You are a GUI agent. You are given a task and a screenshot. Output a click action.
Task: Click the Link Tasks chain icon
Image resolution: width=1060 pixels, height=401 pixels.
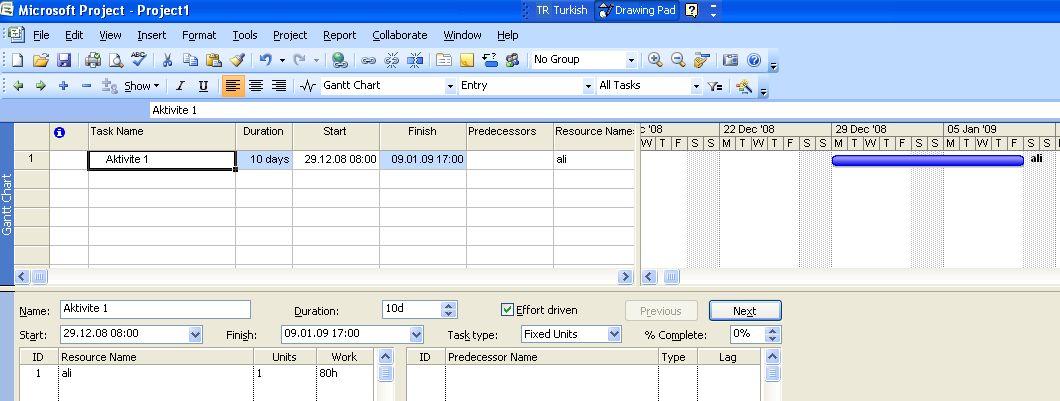click(369, 60)
